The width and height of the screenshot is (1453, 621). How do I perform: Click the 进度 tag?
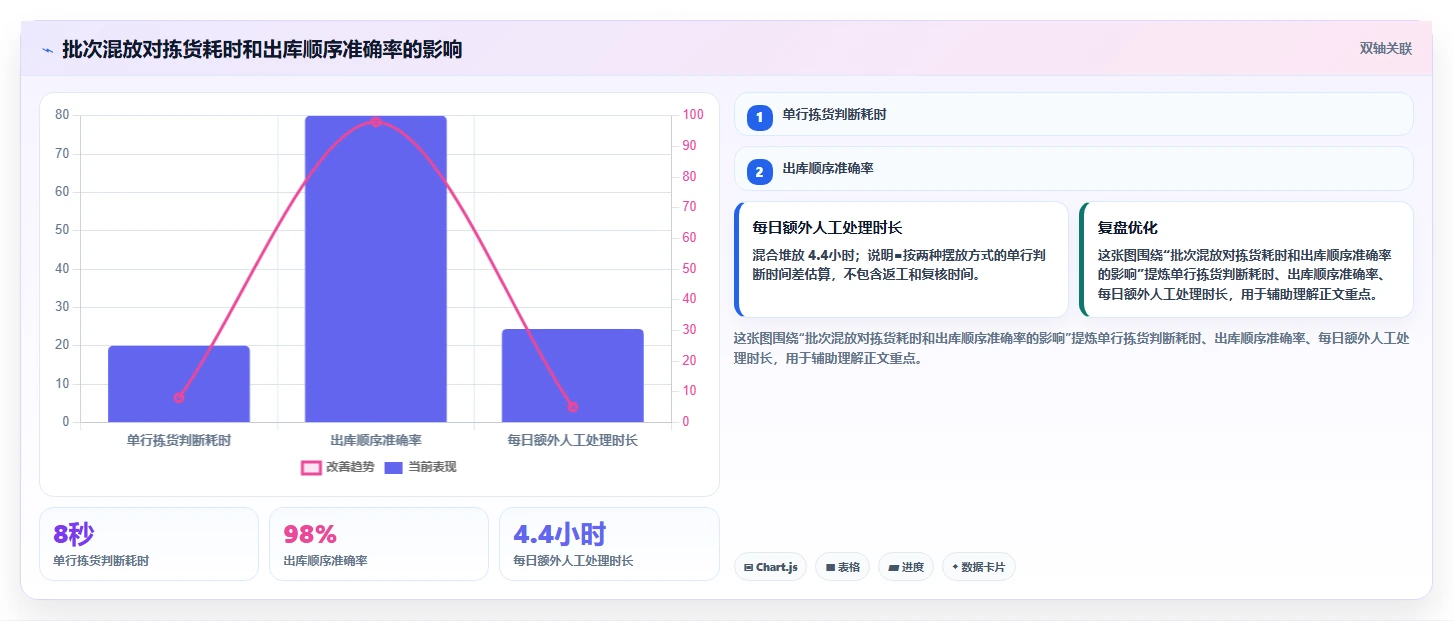tap(906, 567)
